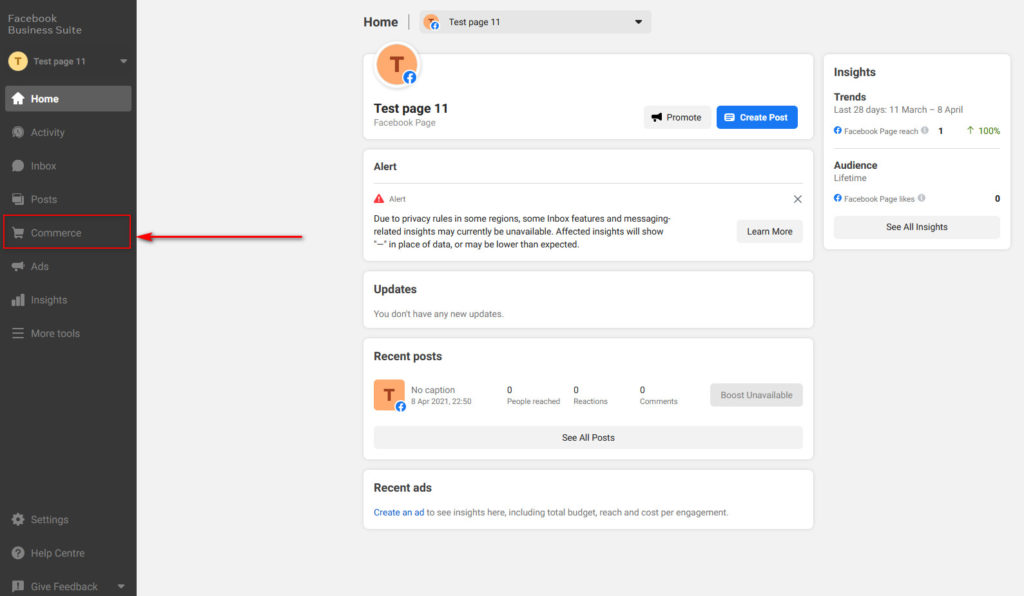Viewport: 1024px width, 596px height.
Task: Click the Reactions count of recent post
Action: click(x=576, y=390)
